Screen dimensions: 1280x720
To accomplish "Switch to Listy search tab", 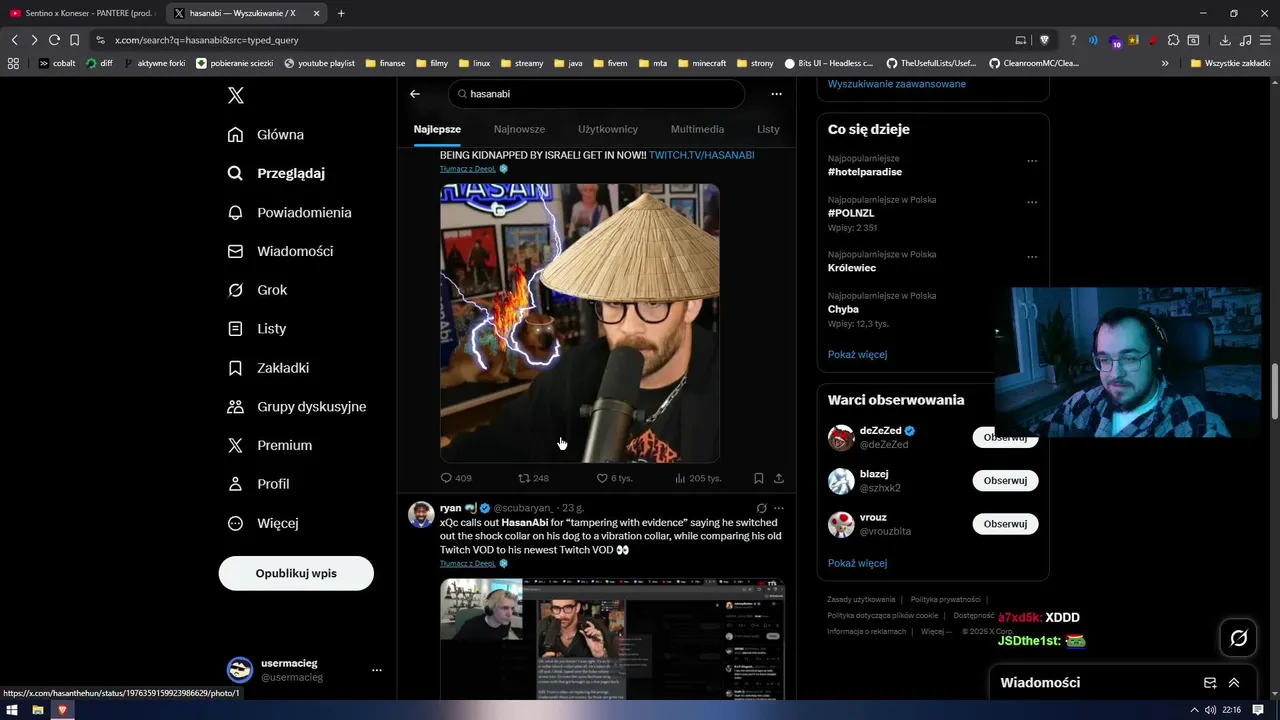I will pos(768,129).
